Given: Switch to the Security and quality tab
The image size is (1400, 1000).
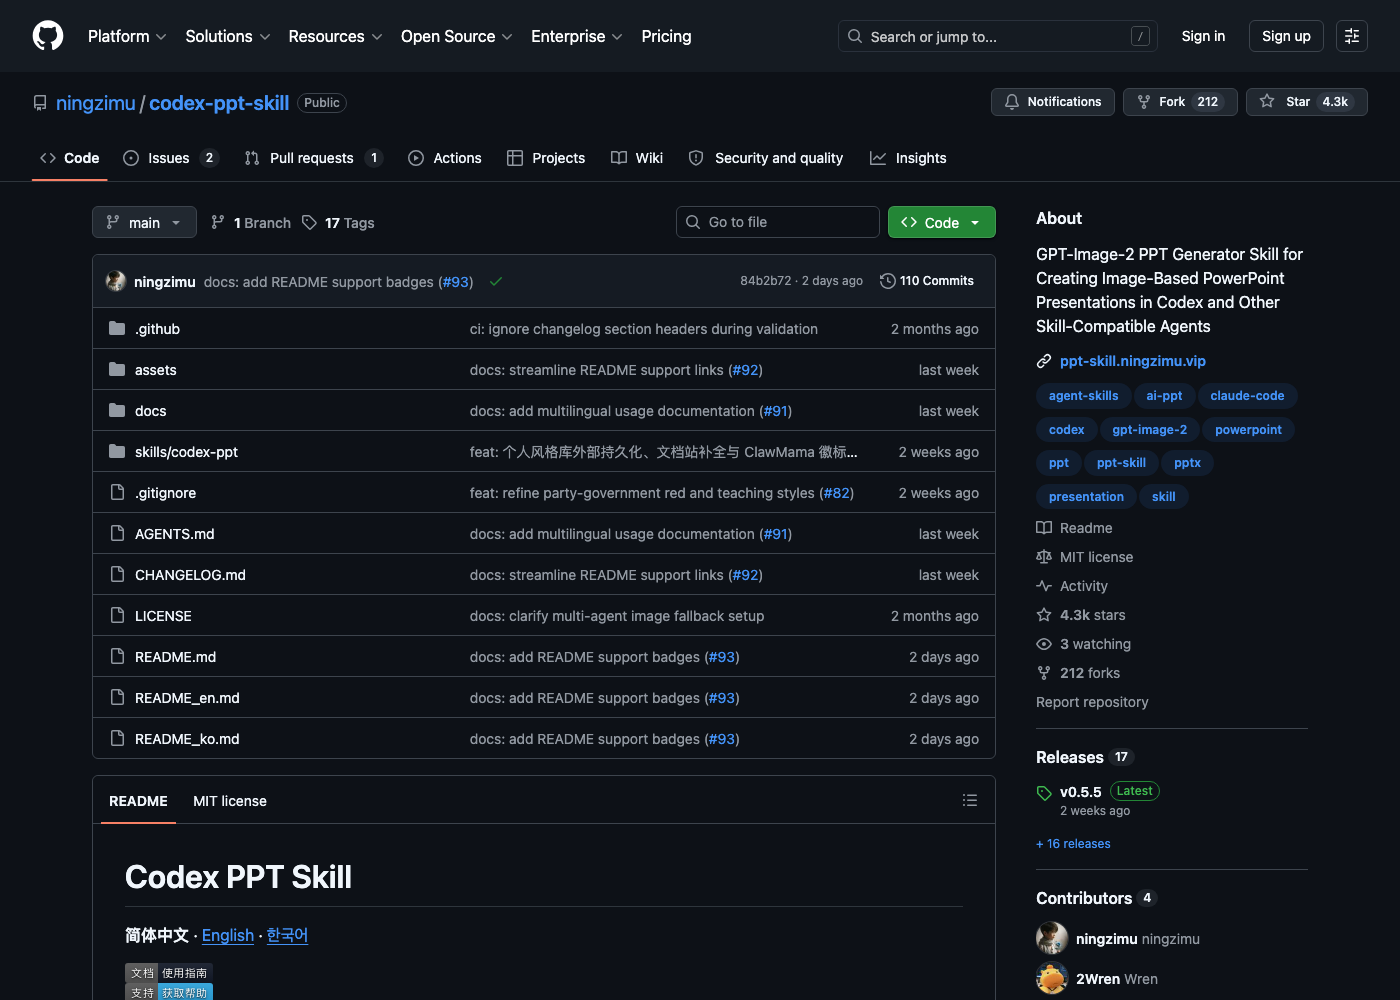Looking at the screenshot, I should 766,158.
